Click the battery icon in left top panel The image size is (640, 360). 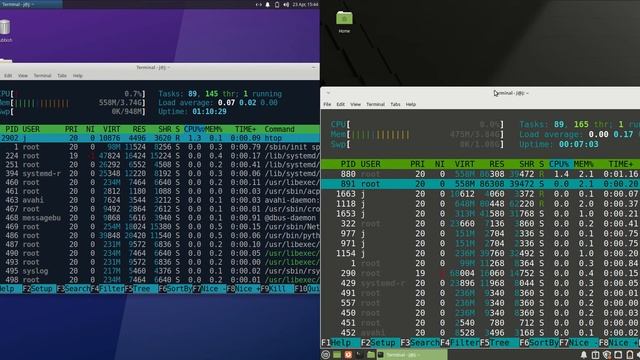pos(277,4)
